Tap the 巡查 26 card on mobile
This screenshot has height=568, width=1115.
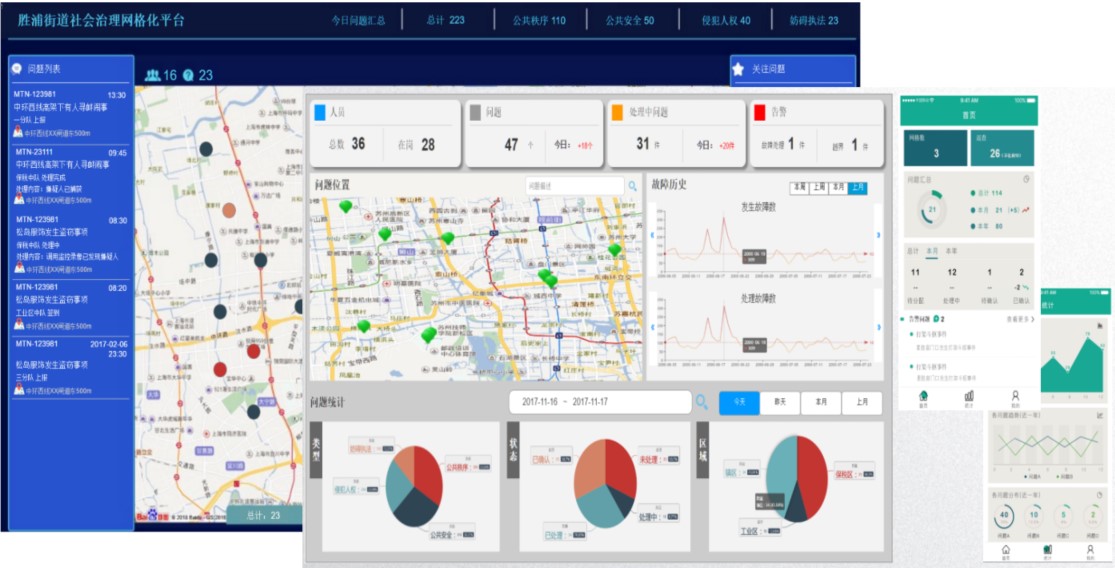pyautogui.click(x=1002, y=148)
